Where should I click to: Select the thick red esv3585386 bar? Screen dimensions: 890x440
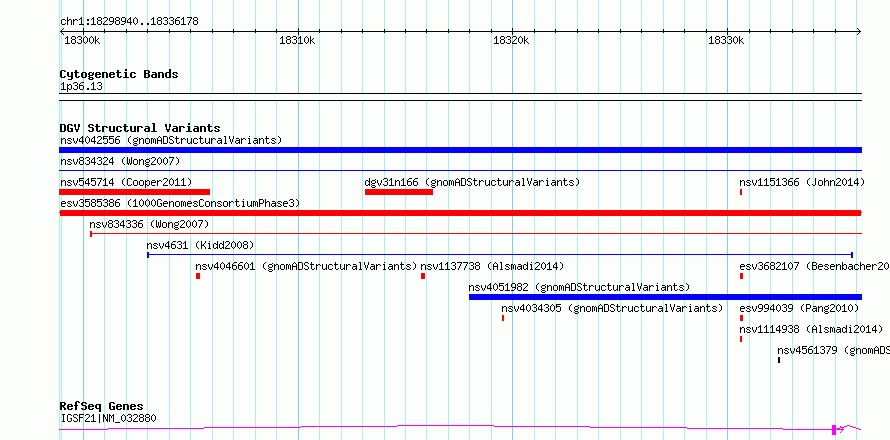460,213
